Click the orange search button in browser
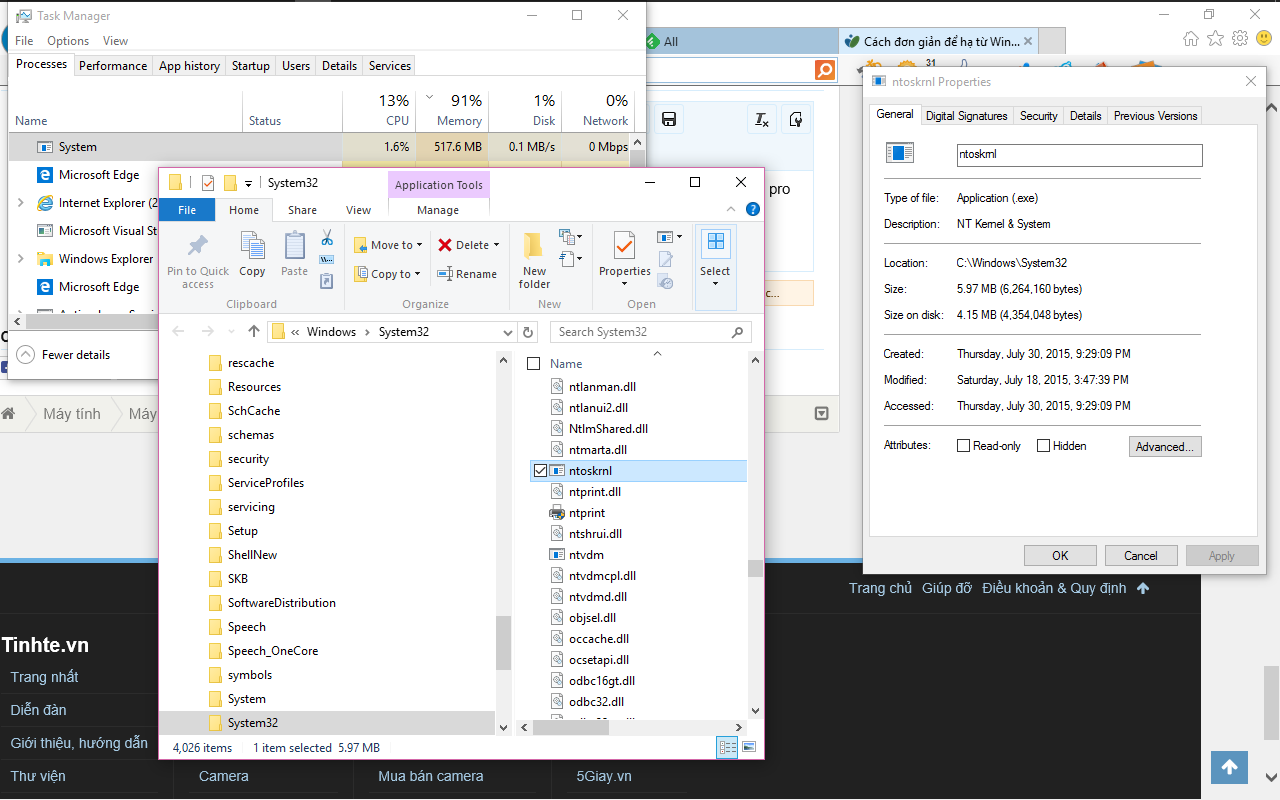The image size is (1280, 800). point(825,70)
